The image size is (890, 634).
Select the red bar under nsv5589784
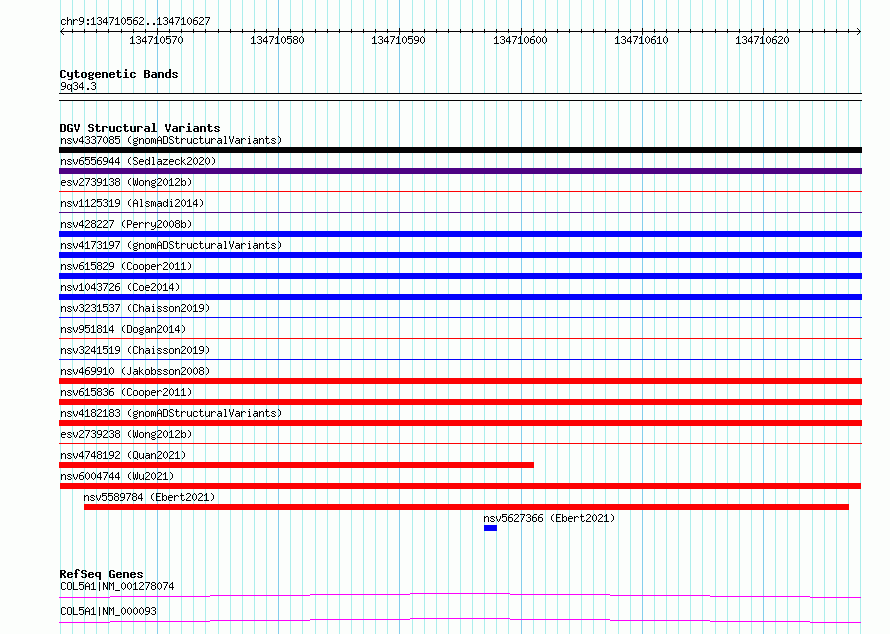point(466,507)
